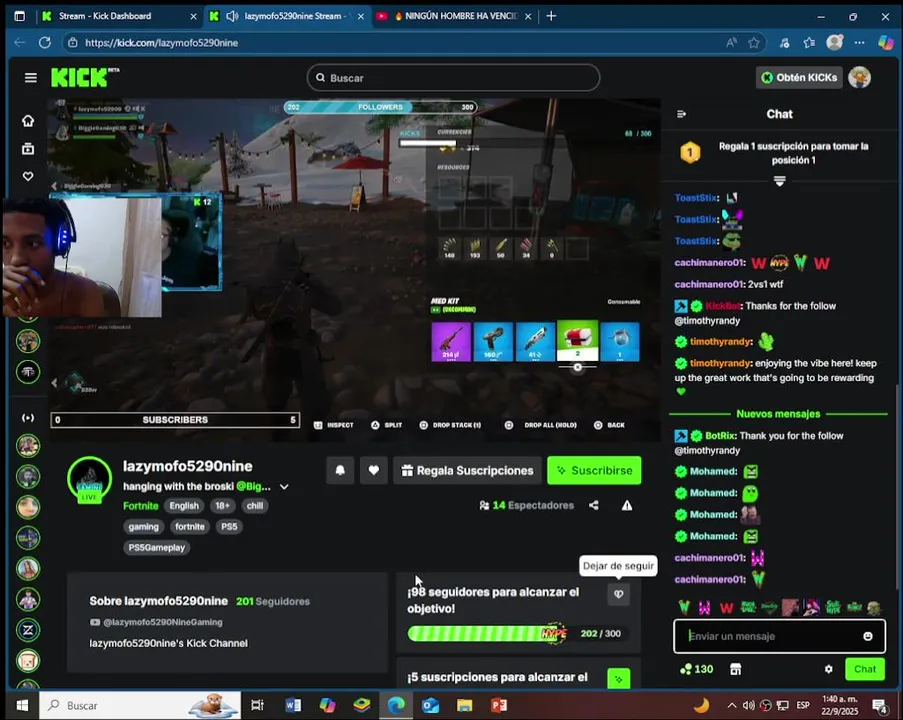The image size is (903, 720).
Task: Open Word from taskbar
Action: click(x=293, y=705)
